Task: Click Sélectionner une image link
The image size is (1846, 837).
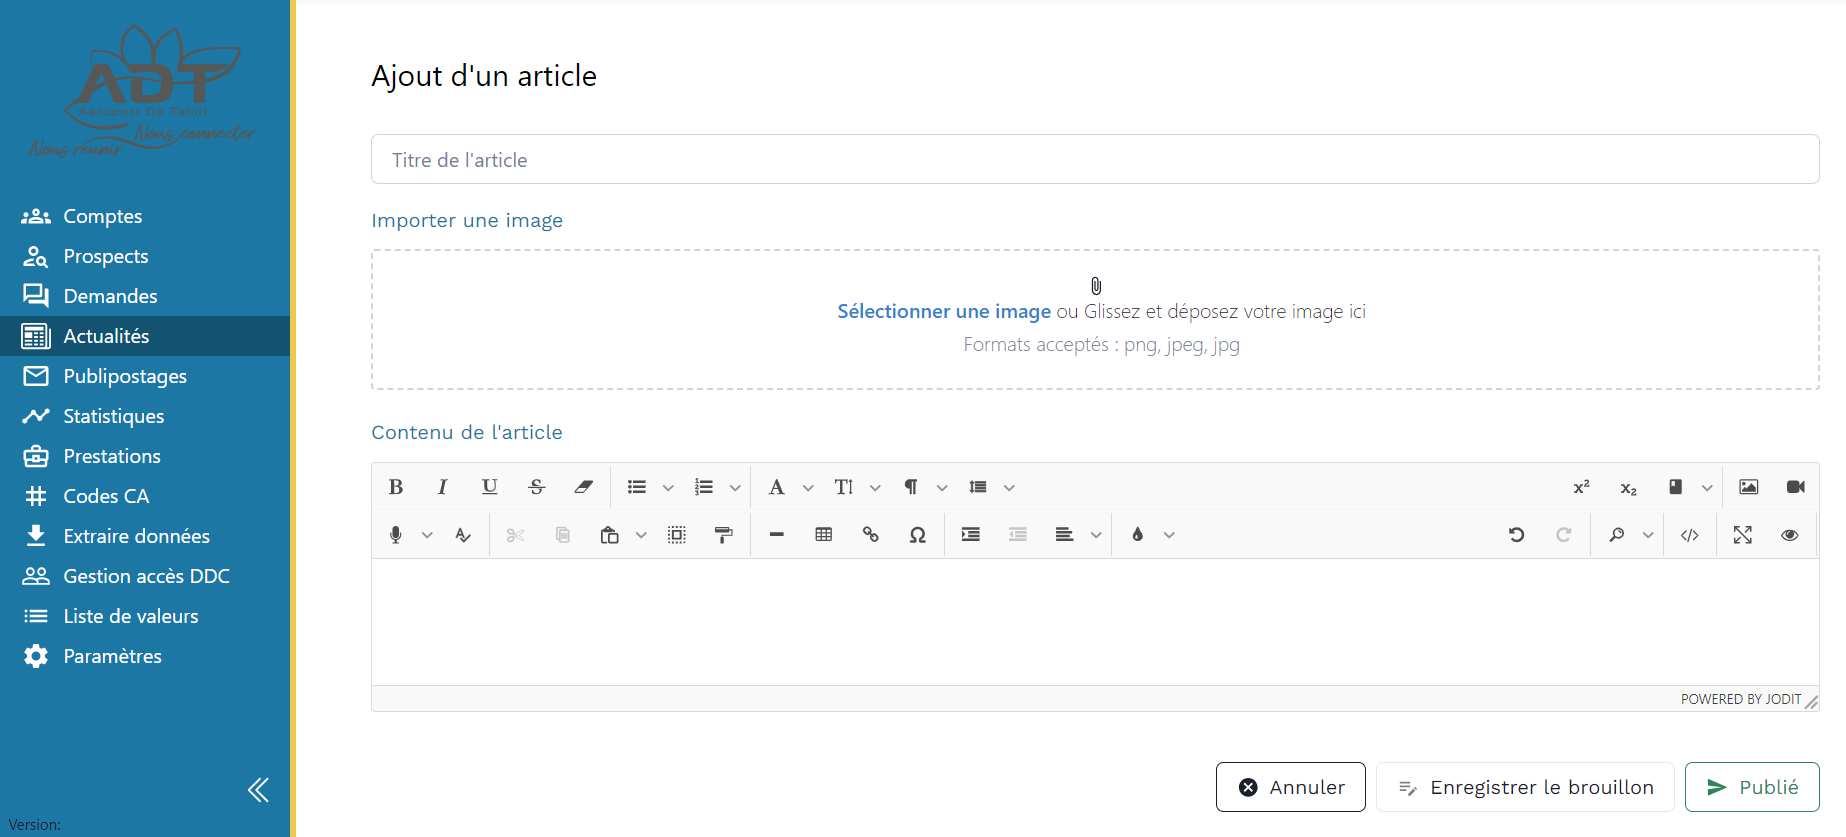Action: [944, 311]
